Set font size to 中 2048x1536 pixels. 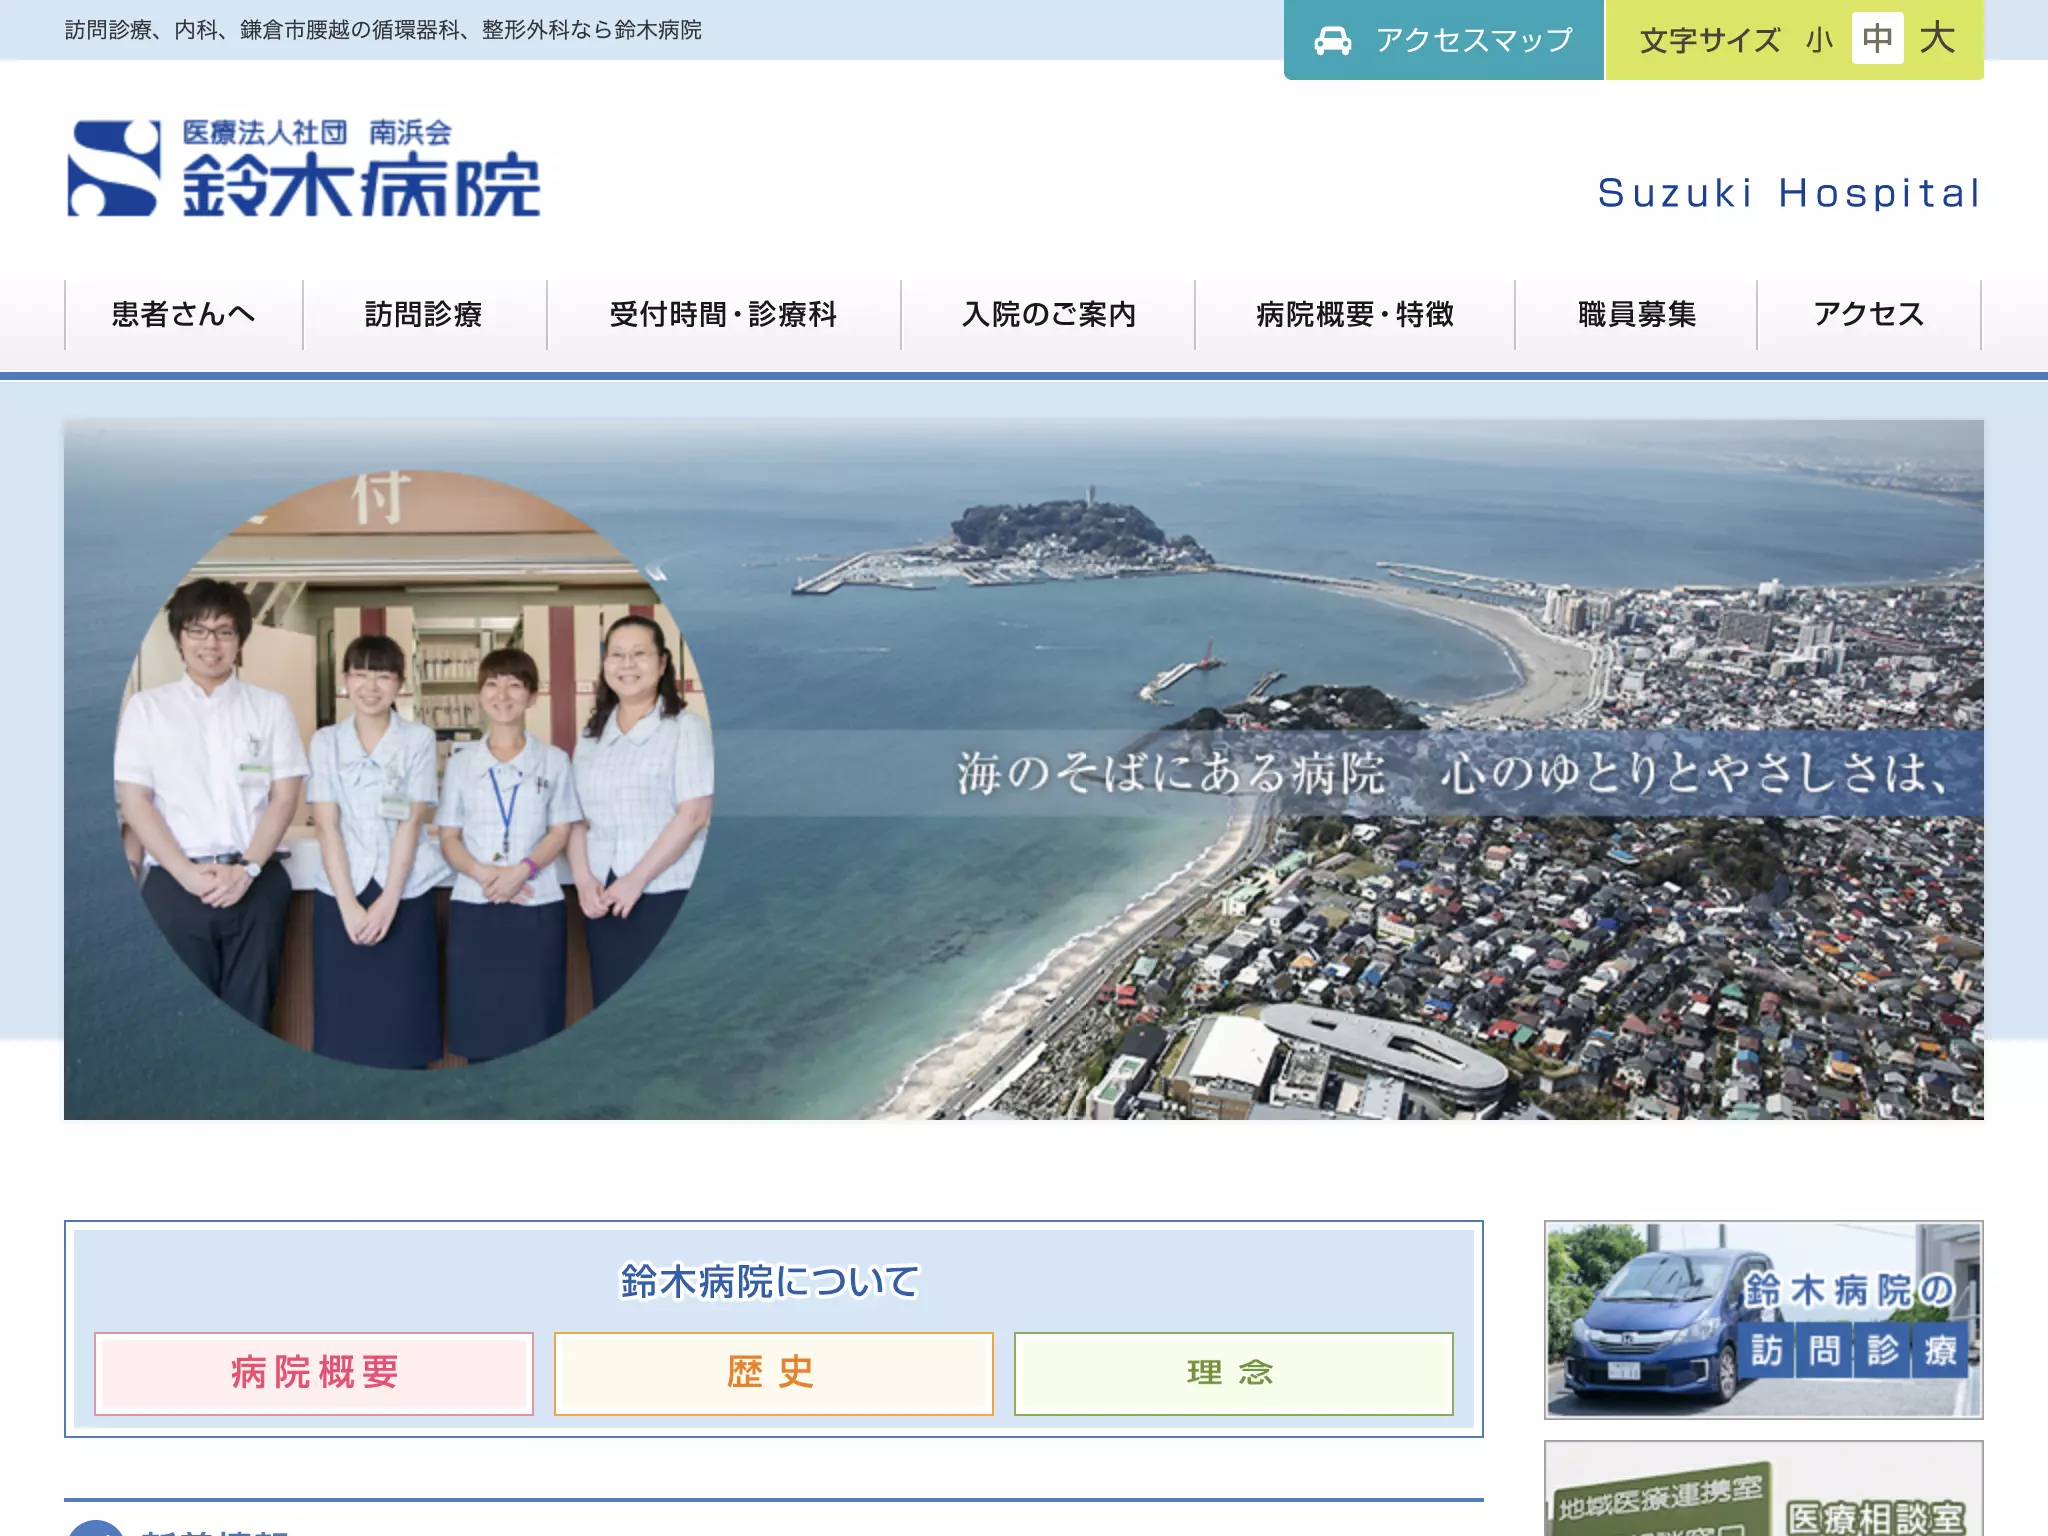click(1877, 39)
